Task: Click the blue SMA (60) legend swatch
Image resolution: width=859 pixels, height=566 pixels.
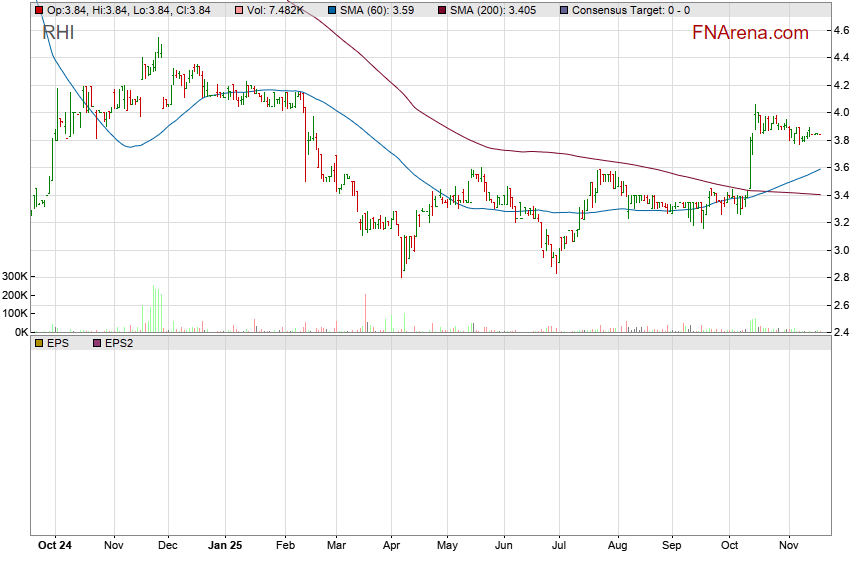Action: tap(332, 10)
